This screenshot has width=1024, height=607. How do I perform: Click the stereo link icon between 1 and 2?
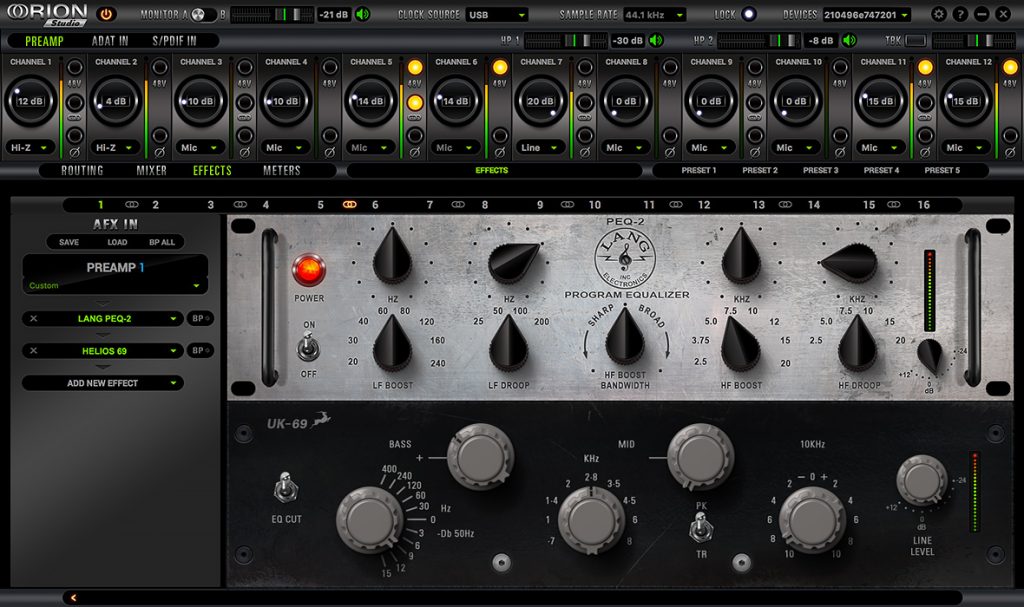coord(131,205)
